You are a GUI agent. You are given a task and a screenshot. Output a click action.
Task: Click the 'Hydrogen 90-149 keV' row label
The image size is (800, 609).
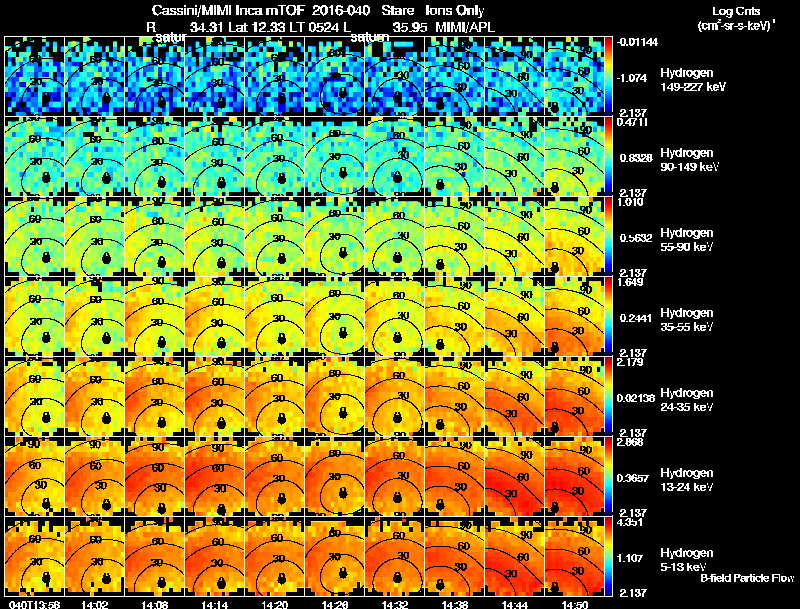pos(690,160)
